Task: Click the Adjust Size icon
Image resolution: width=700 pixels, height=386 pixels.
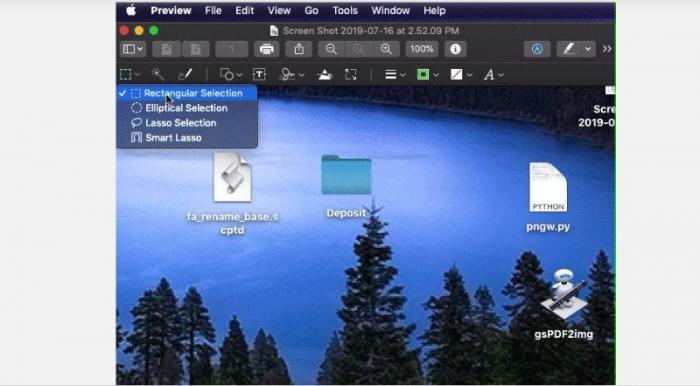Action: [351, 75]
